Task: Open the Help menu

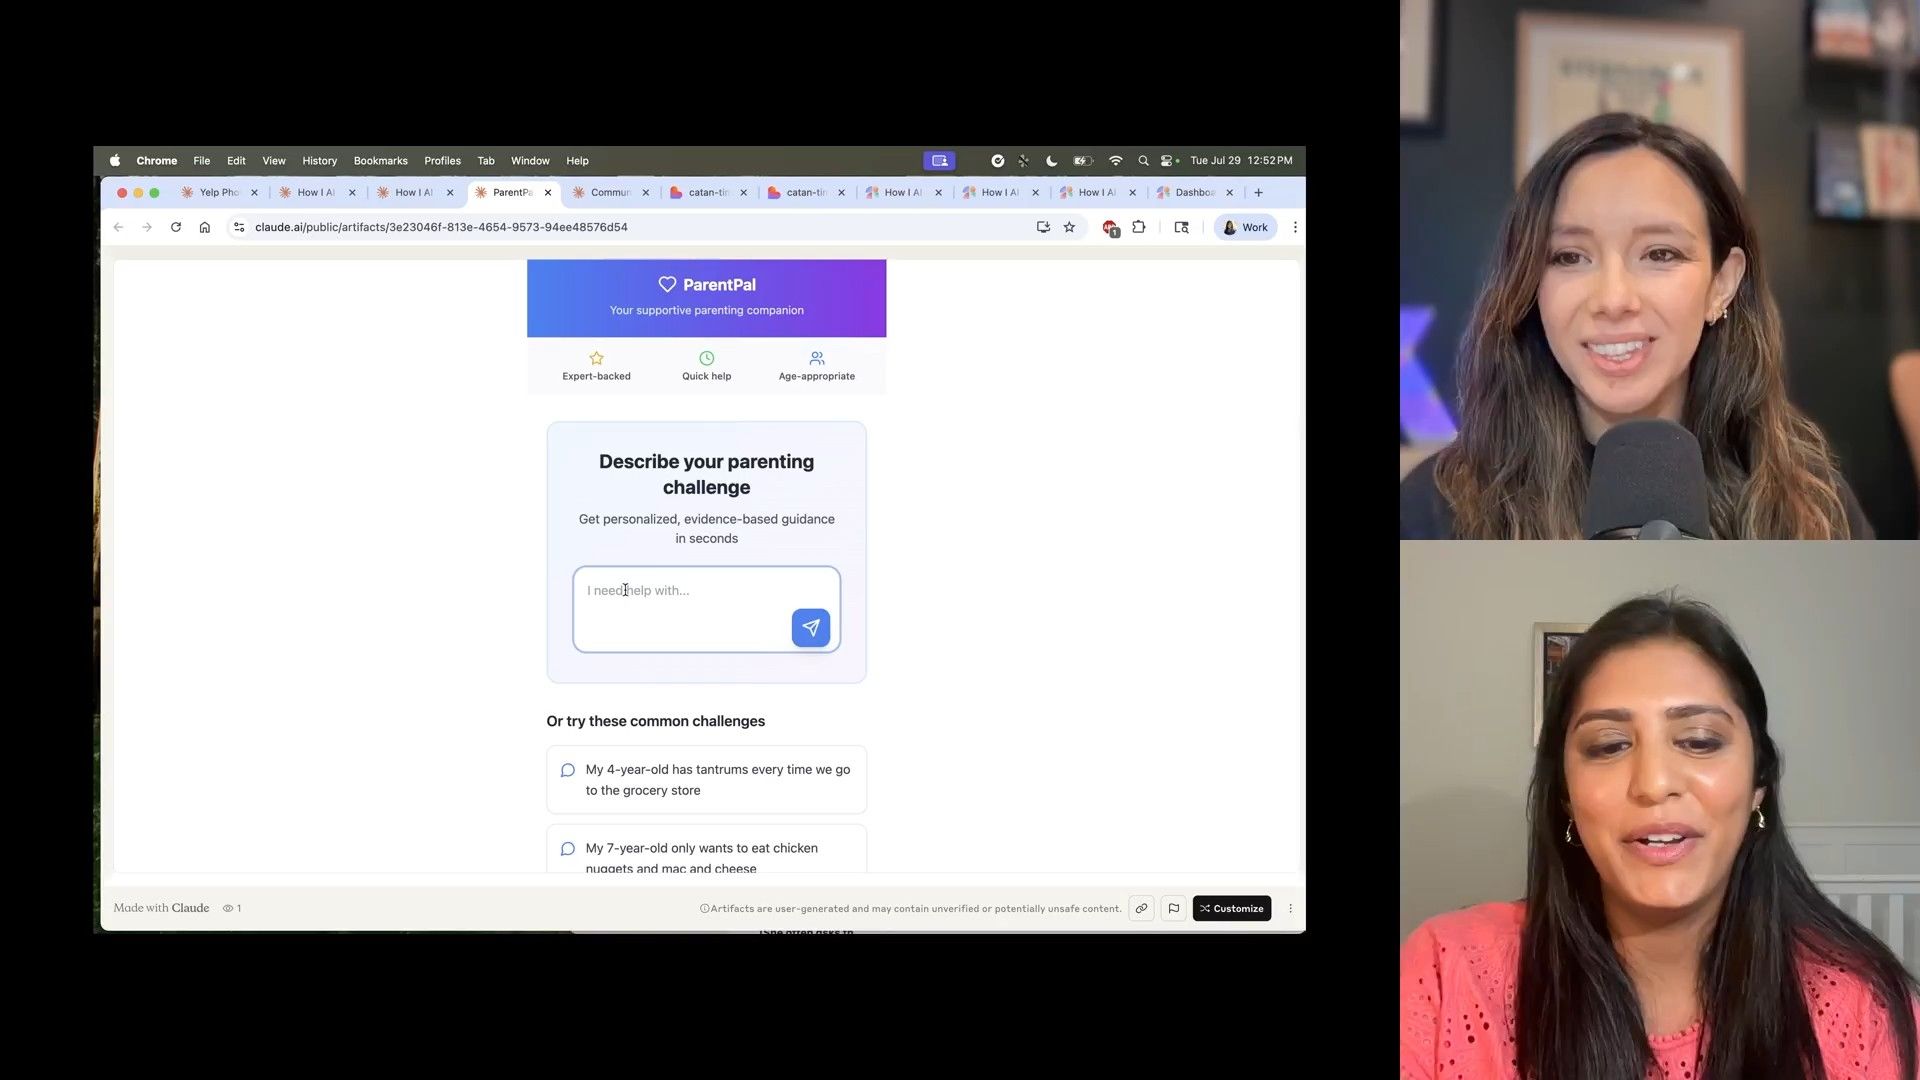Action: [578, 160]
